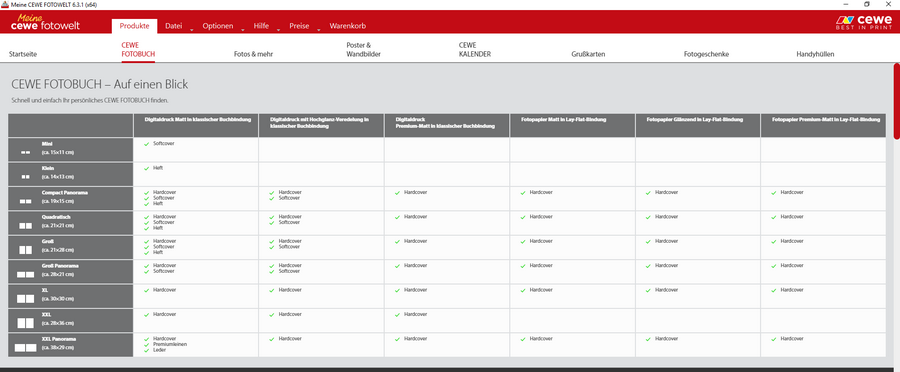
Task: Expand the Optionen menu dropdown arrow
Action: point(243,29)
